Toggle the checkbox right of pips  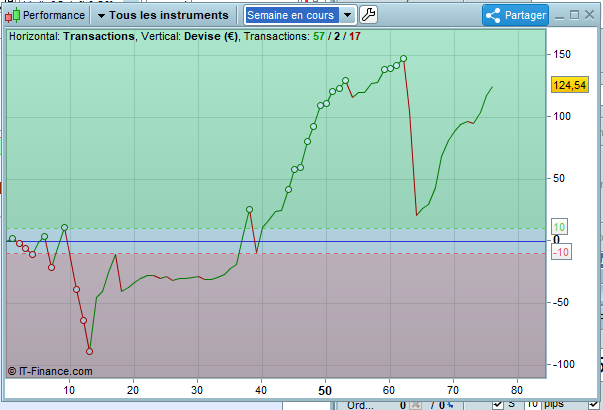594,405
